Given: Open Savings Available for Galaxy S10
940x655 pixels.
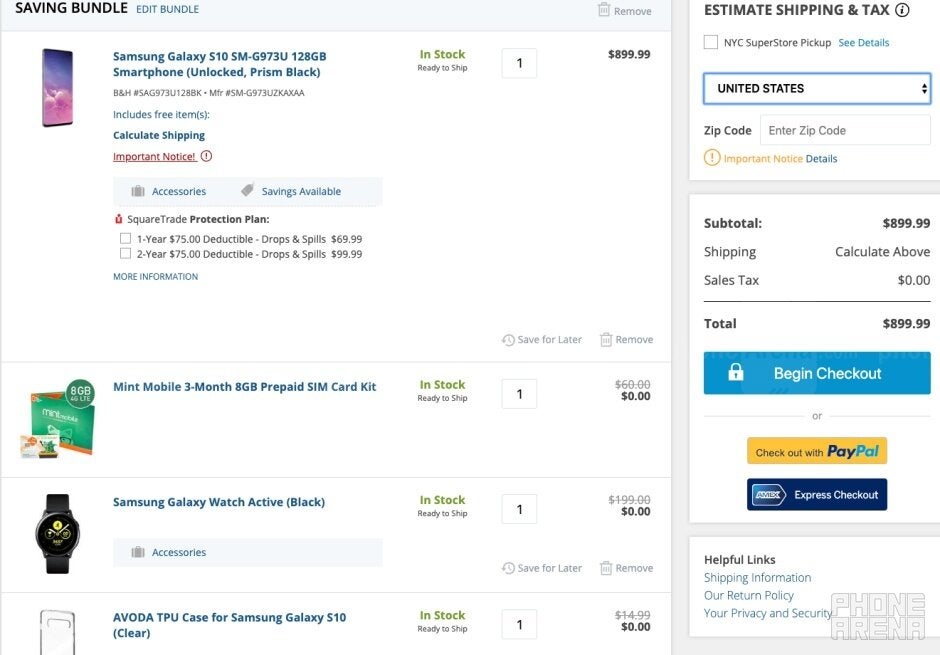Looking at the screenshot, I should click(x=301, y=192).
